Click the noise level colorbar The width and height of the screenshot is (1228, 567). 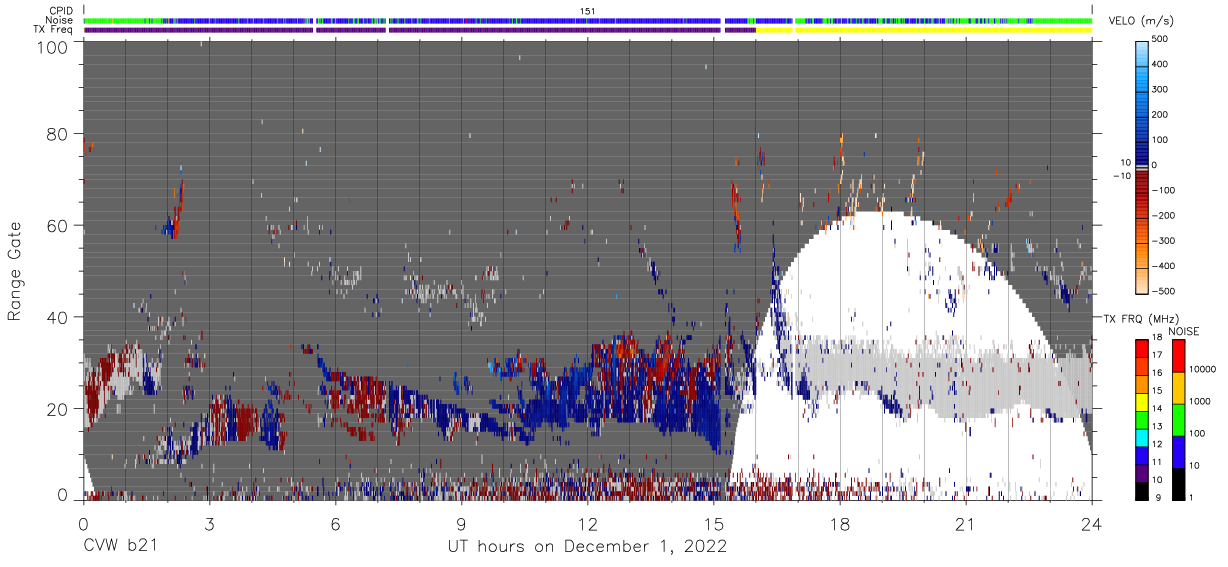coord(1177,419)
